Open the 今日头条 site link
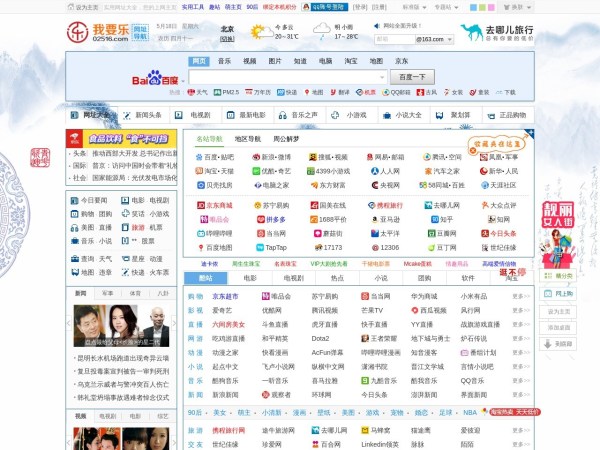Image resolution: width=600 pixels, height=450 pixels. [x=499, y=233]
